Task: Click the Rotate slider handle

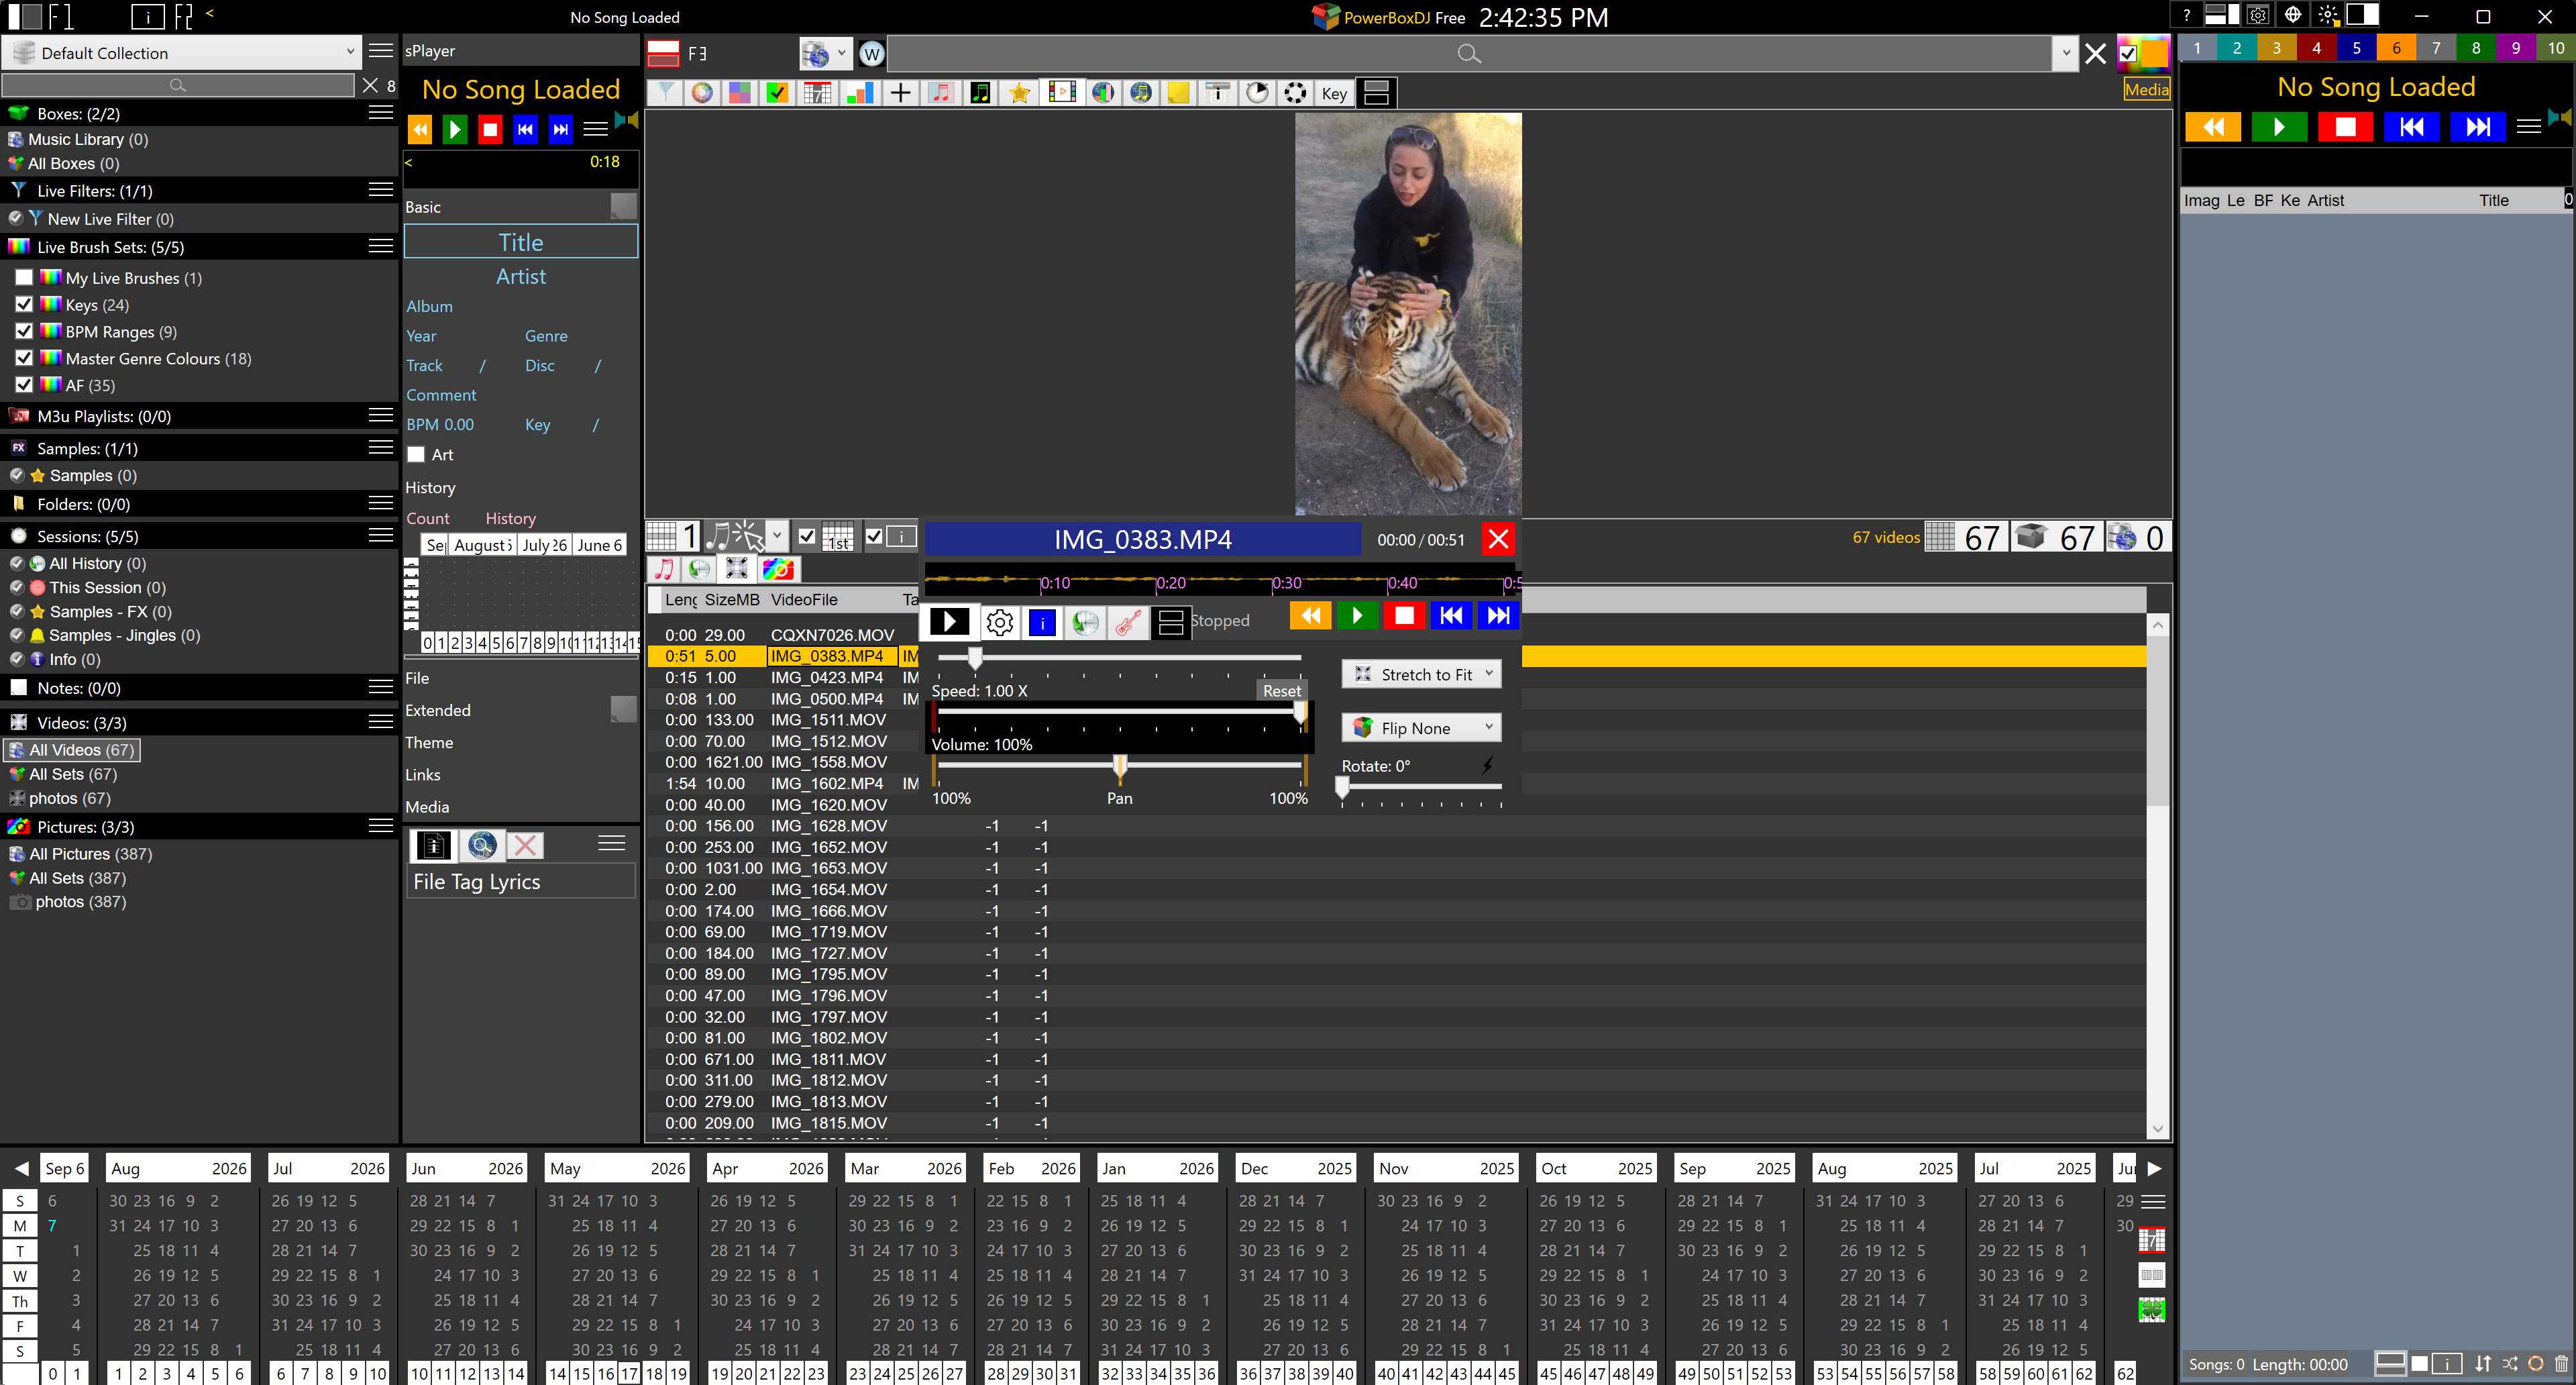Action: 1342,787
